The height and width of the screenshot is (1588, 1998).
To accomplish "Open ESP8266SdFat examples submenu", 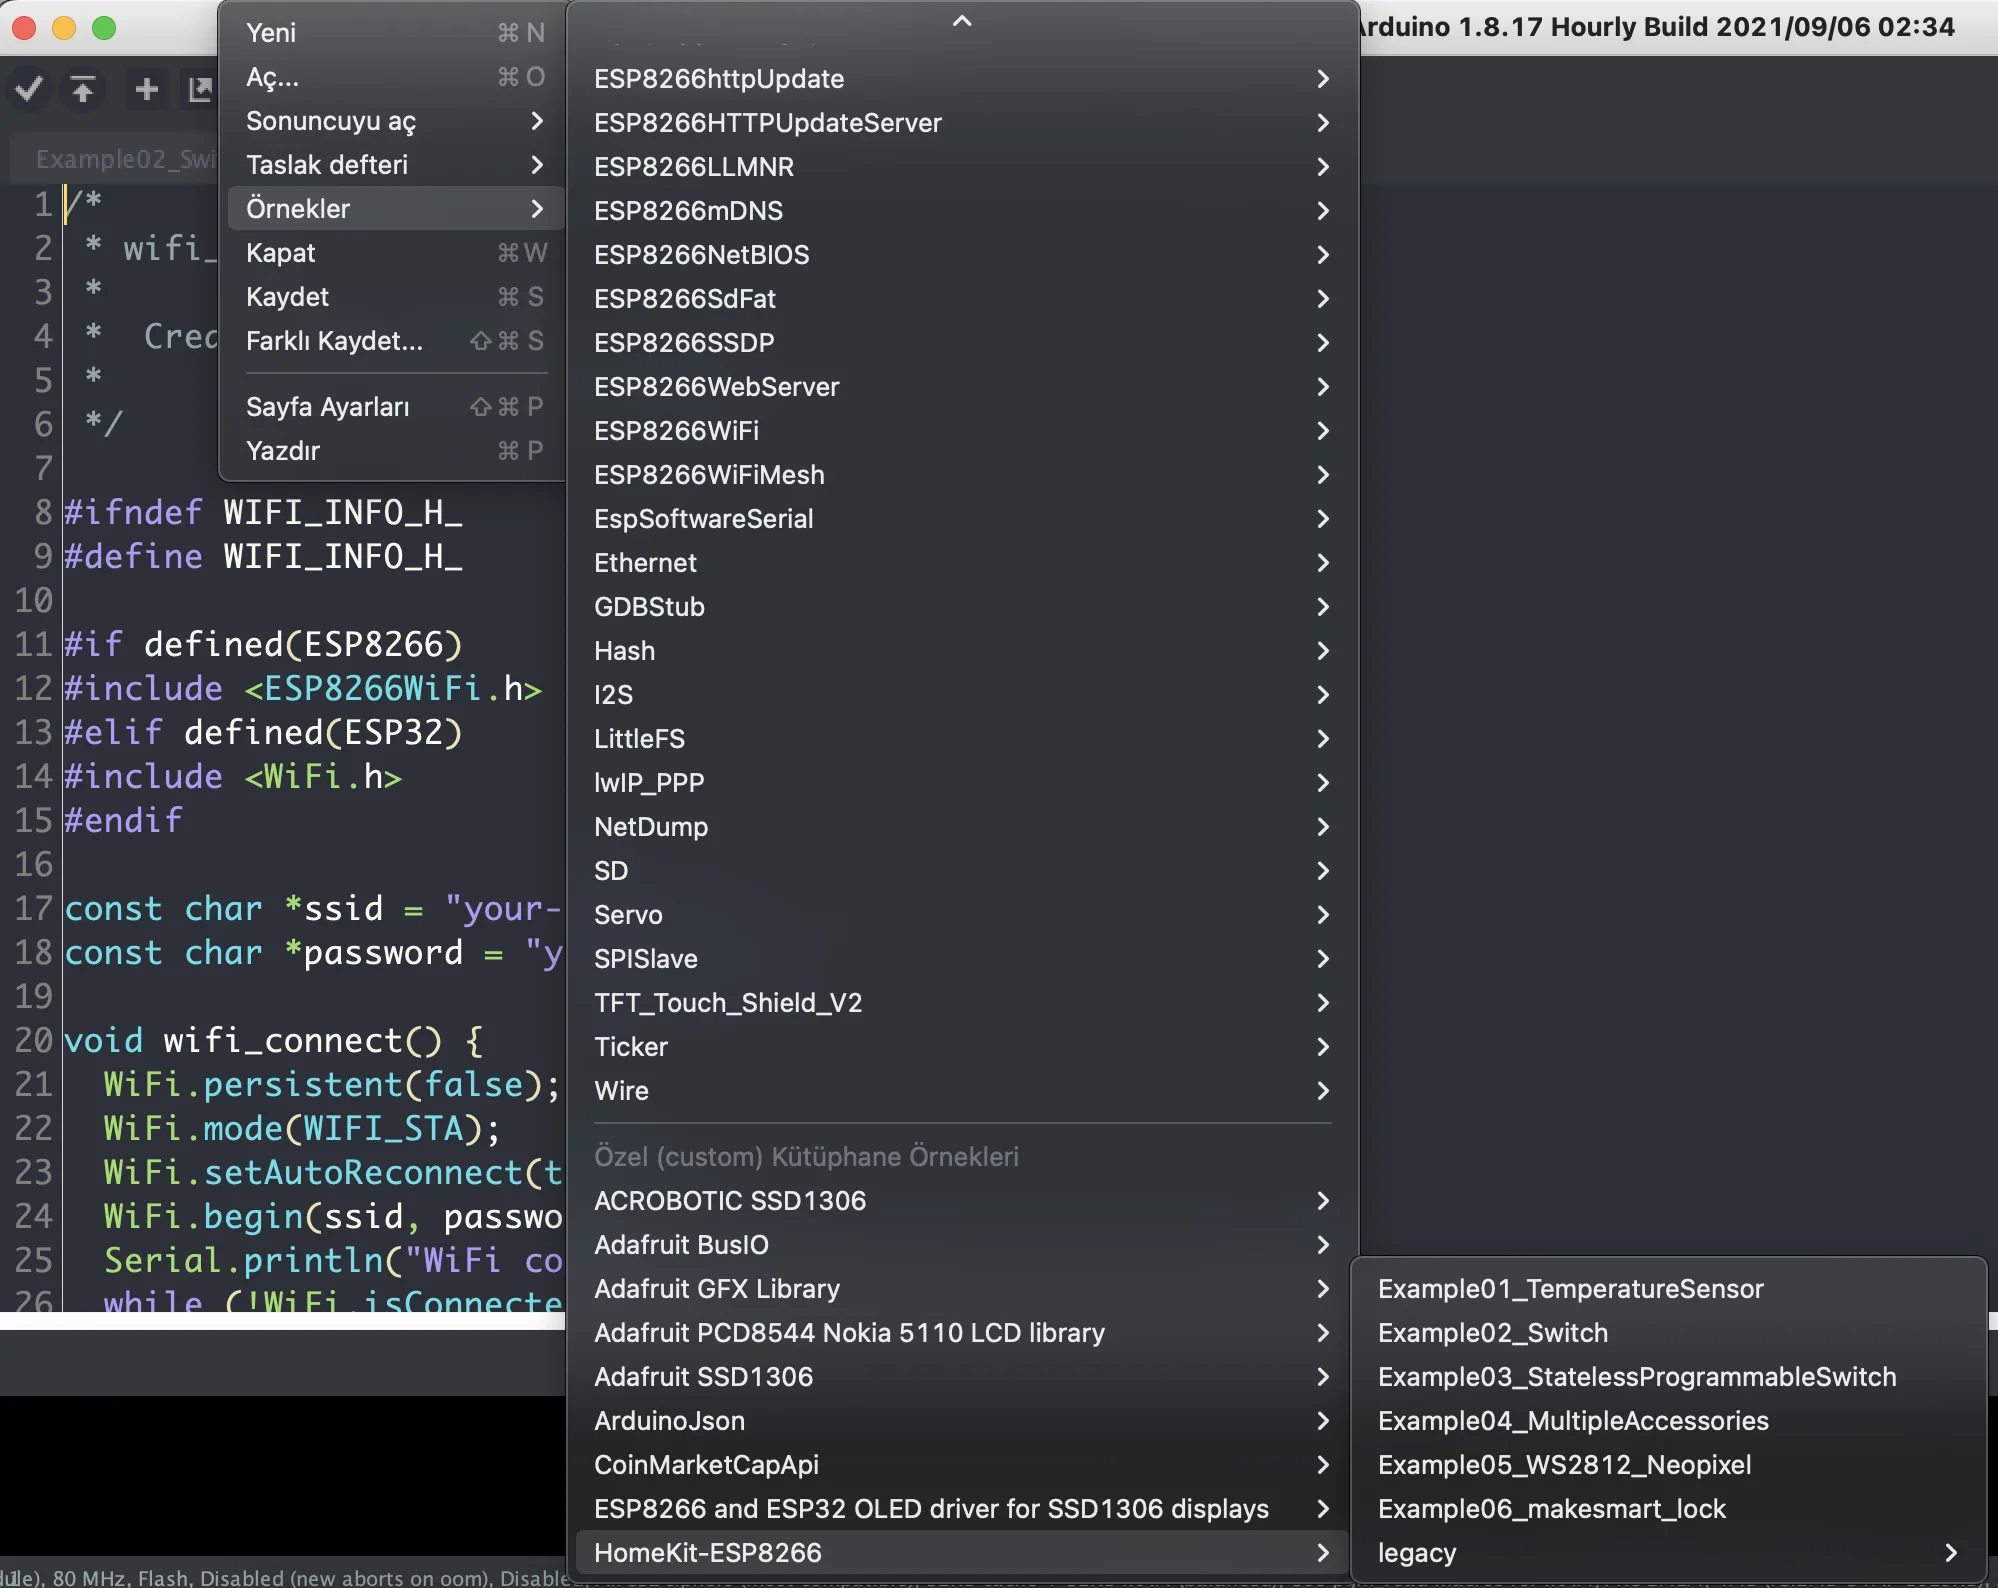I will [962, 299].
